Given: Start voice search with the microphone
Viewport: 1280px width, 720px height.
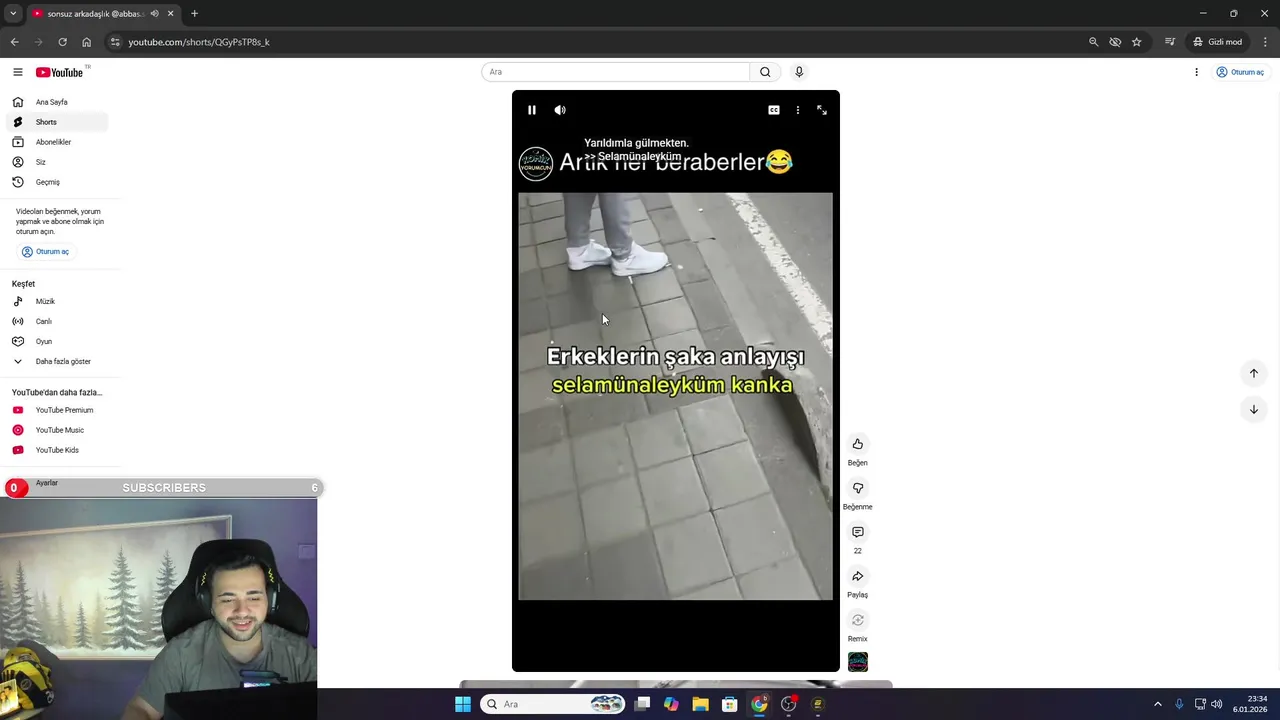Looking at the screenshot, I should click(799, 72).
